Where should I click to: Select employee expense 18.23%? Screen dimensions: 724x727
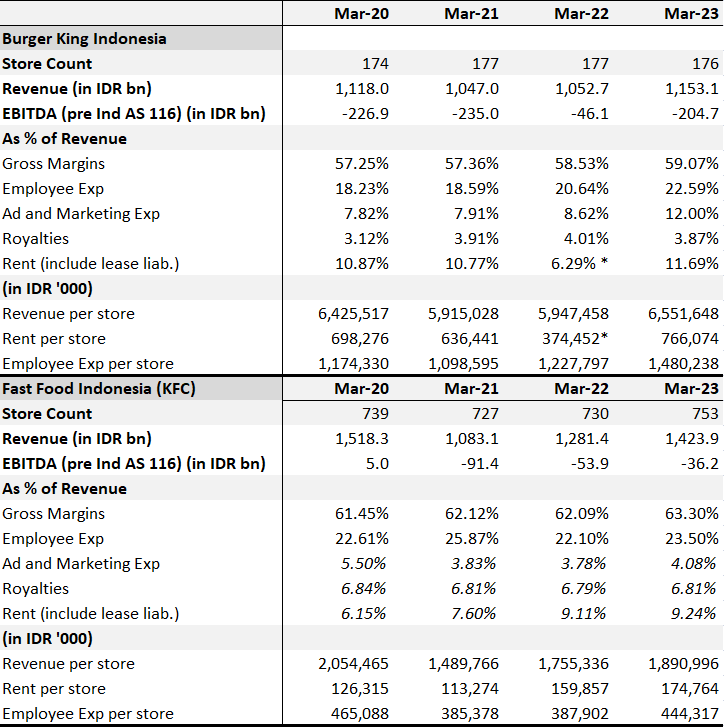(362, 189)
